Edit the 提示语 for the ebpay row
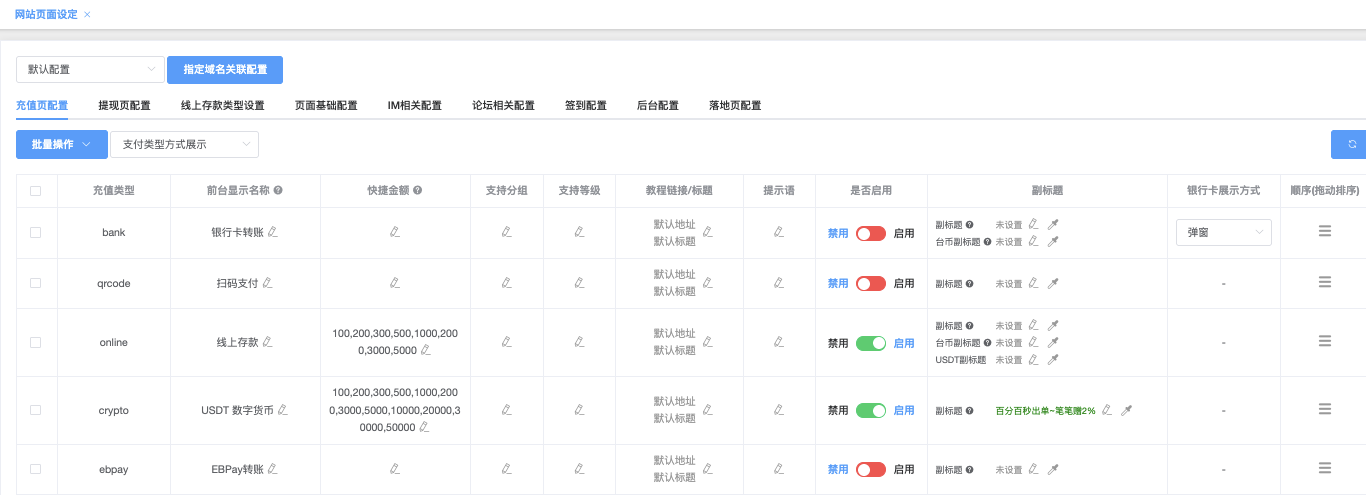Screen dimensions: 1366x495 coord(779,469)
